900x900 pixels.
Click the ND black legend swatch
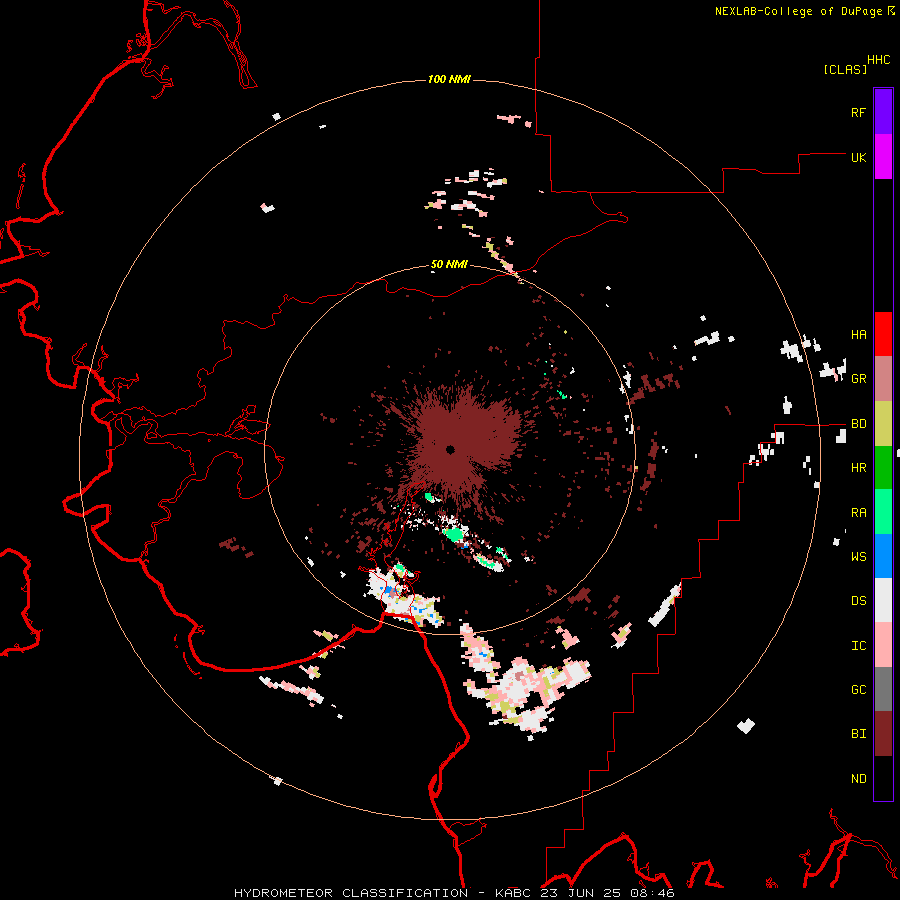tap(883, 778)
